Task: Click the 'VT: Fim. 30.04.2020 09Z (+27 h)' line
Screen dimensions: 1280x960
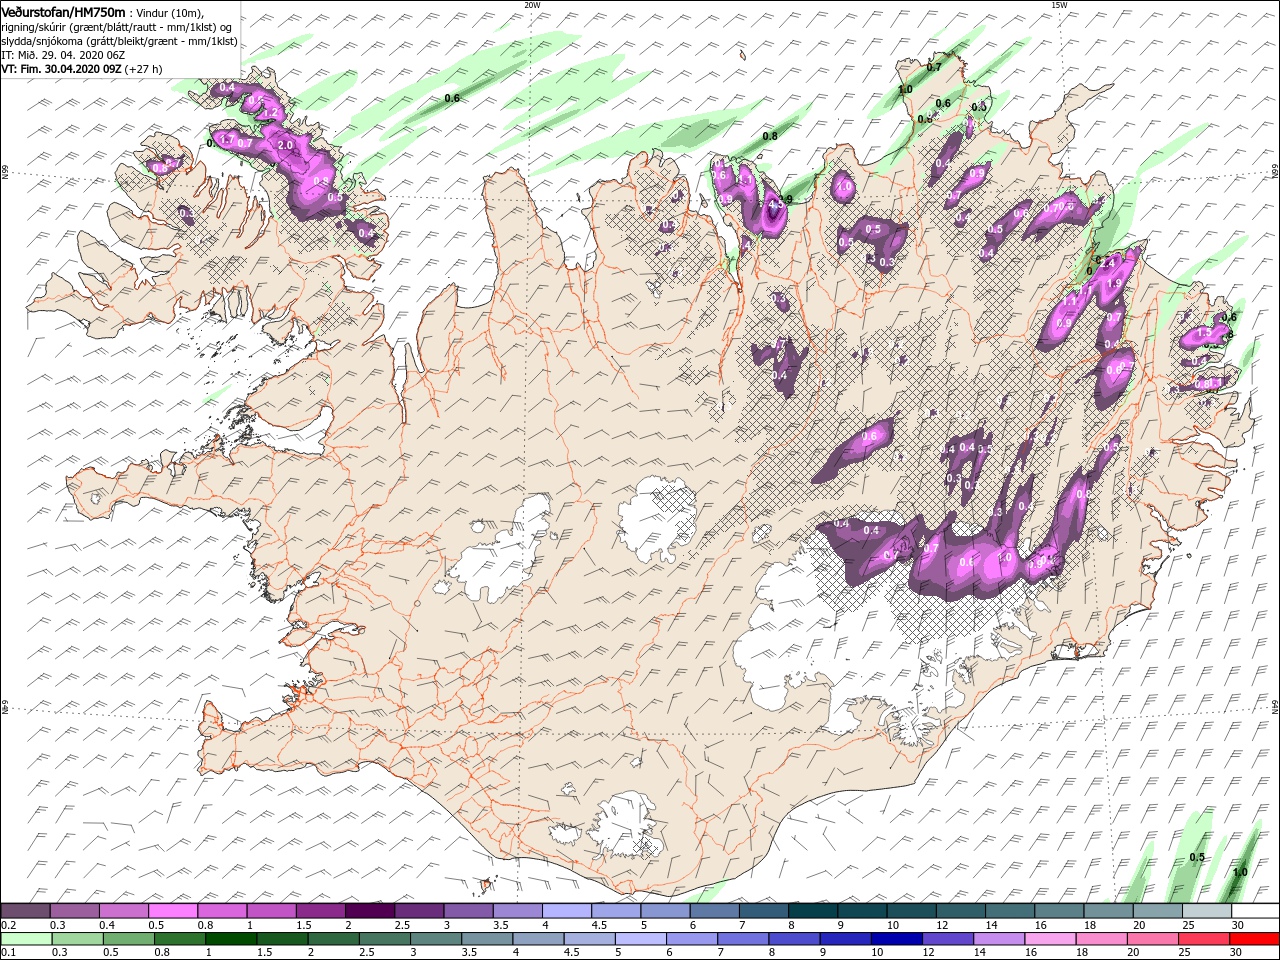Action: [83, 69]
